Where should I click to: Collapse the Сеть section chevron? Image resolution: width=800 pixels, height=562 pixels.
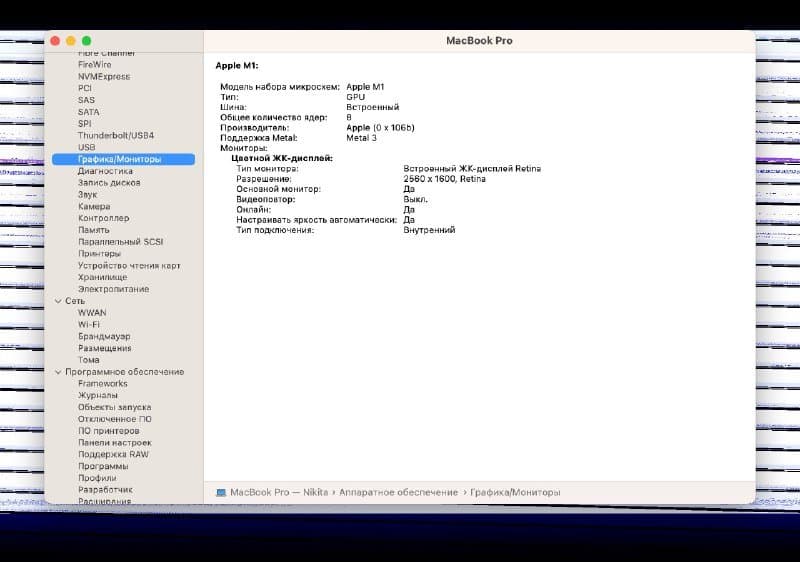[x=57, y=301]
